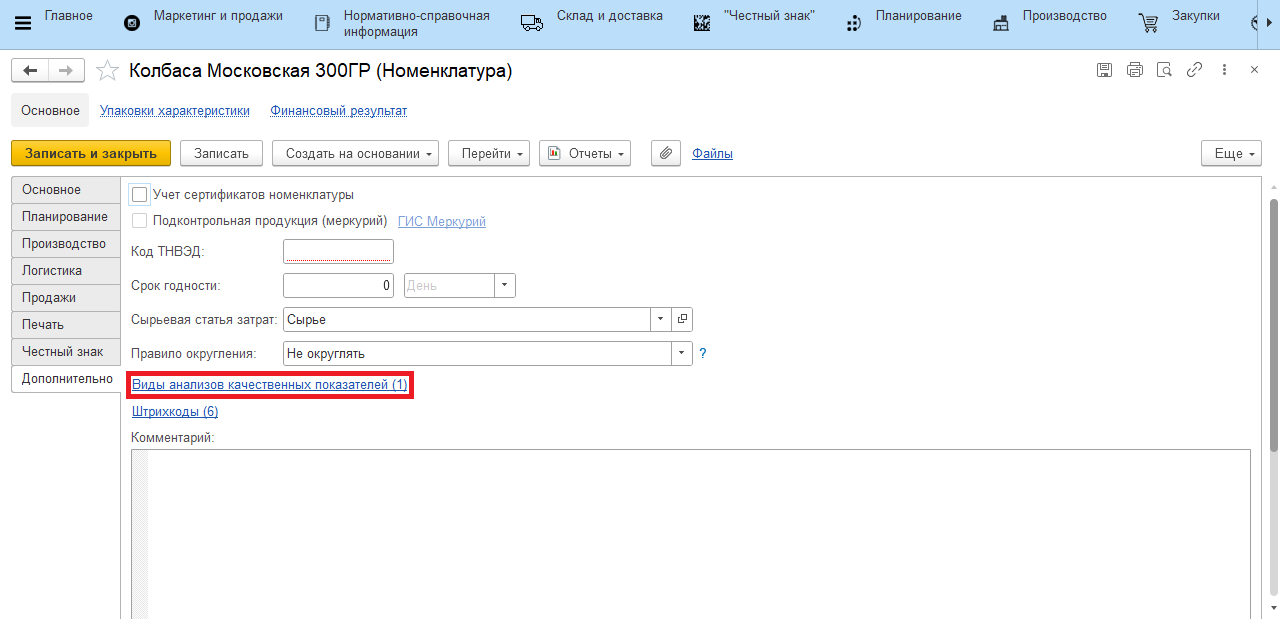1280x628 pixels.
Task: Switch to the Продажи side tab
Action: pyautogui.click(x=65, y=298)
